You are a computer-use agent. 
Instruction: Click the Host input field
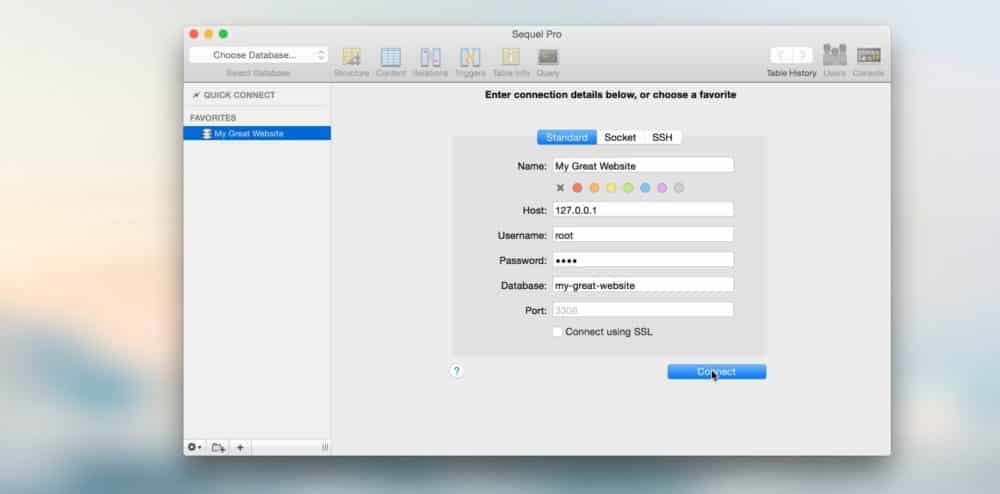pyautogui.click(x=642, y=210)
